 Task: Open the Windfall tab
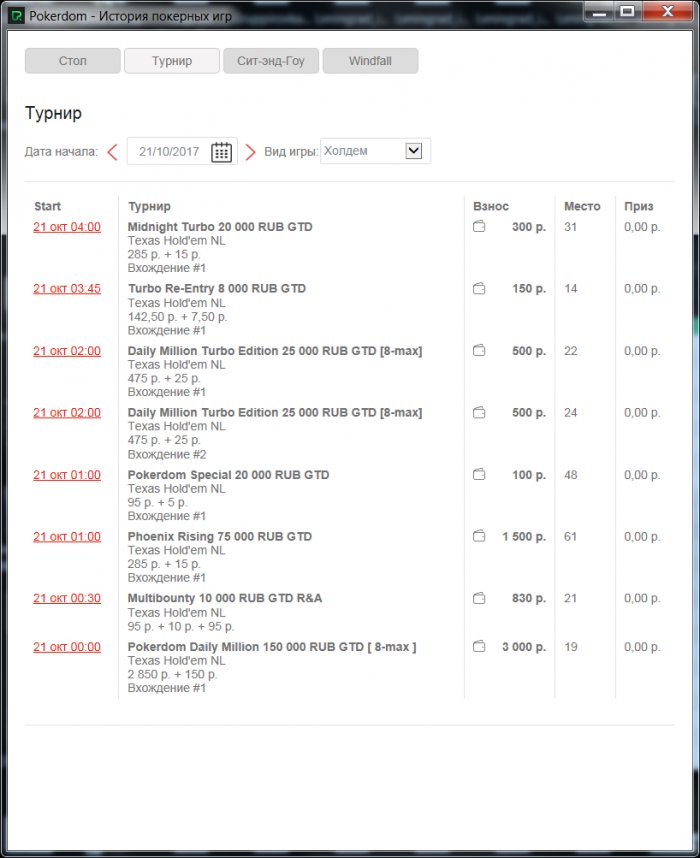coord(370,61)
